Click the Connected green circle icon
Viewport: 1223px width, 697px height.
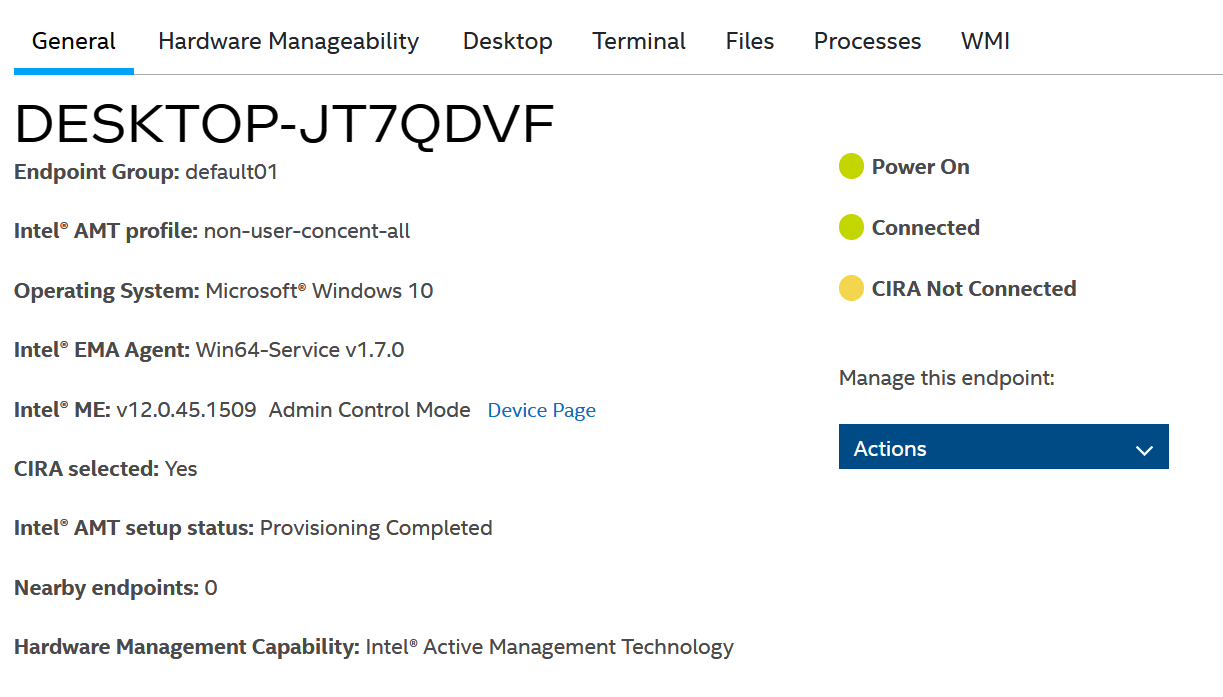(x=851, y=227)
